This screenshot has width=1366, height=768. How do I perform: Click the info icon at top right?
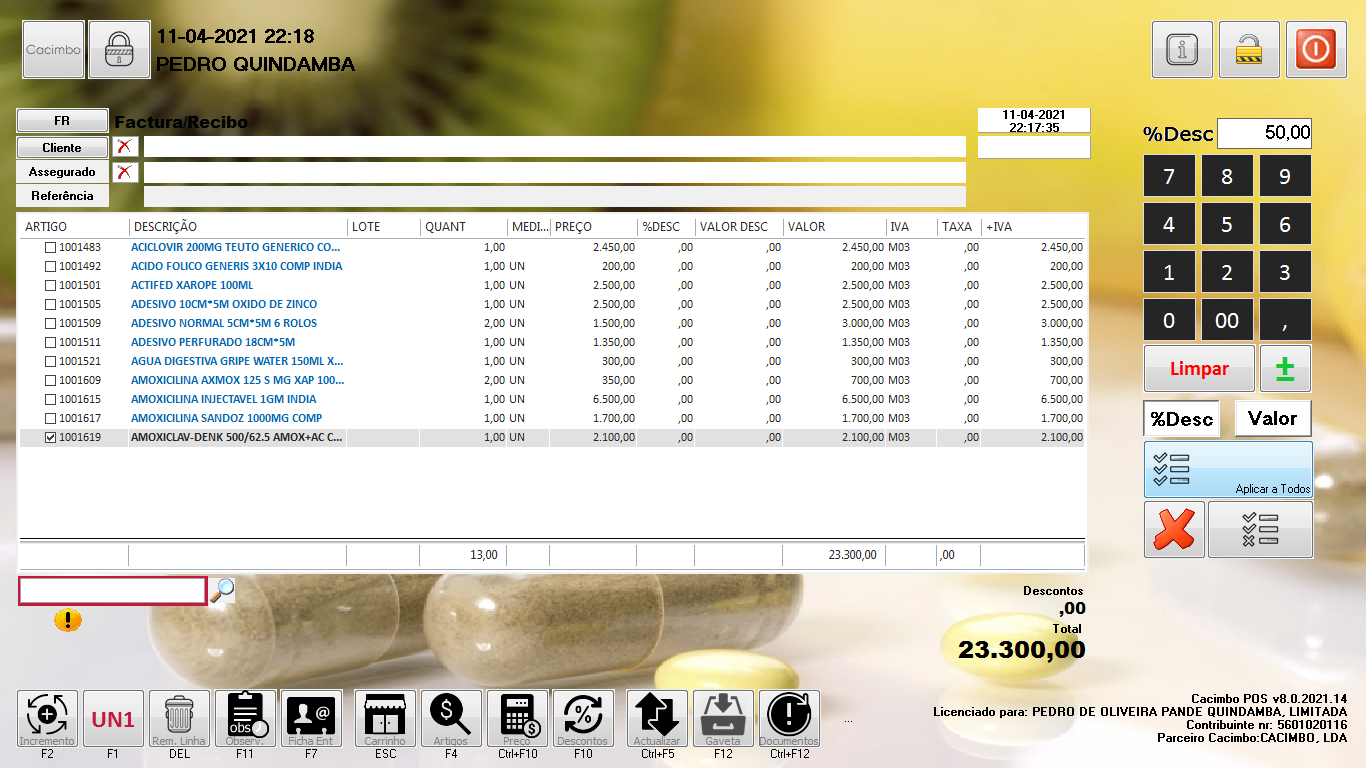click(1182, 49)
